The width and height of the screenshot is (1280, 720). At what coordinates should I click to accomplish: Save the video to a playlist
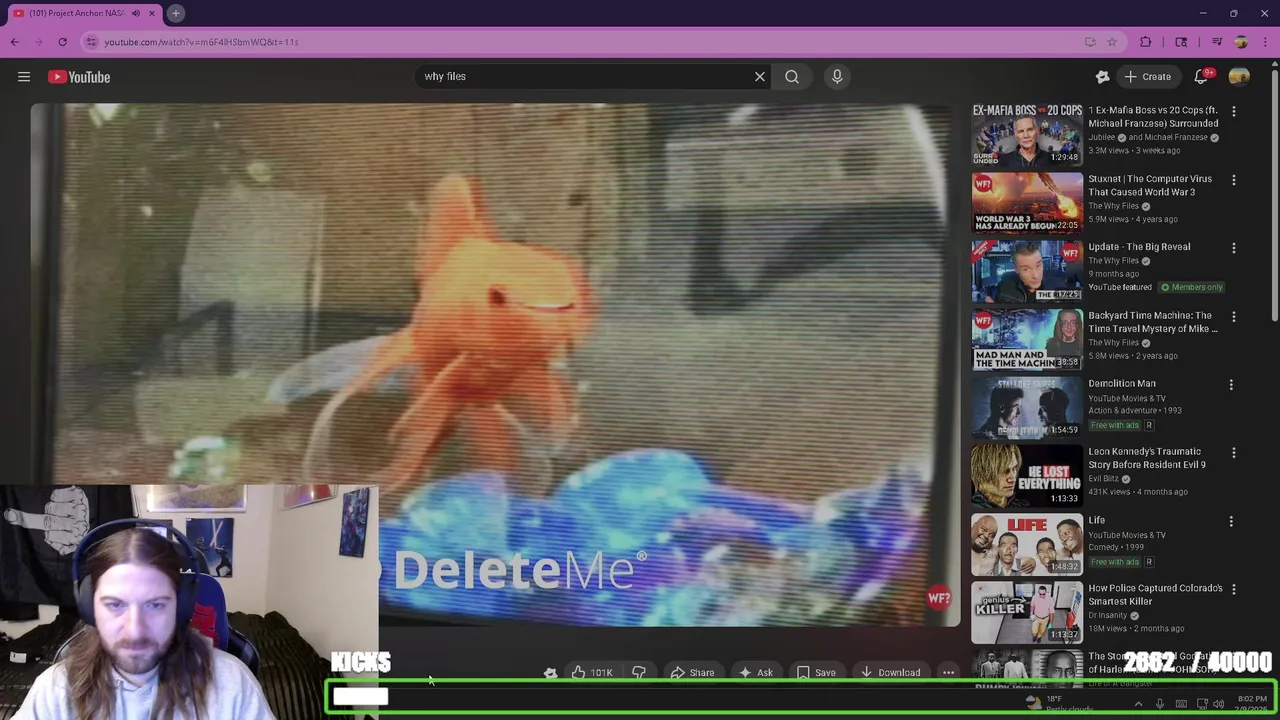(x=816, y=673)
